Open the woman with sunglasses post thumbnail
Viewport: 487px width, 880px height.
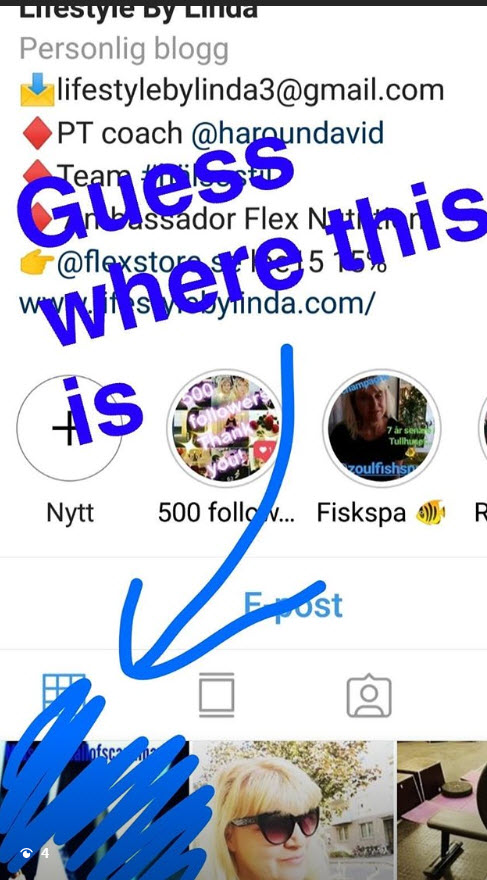pos(292,810)
